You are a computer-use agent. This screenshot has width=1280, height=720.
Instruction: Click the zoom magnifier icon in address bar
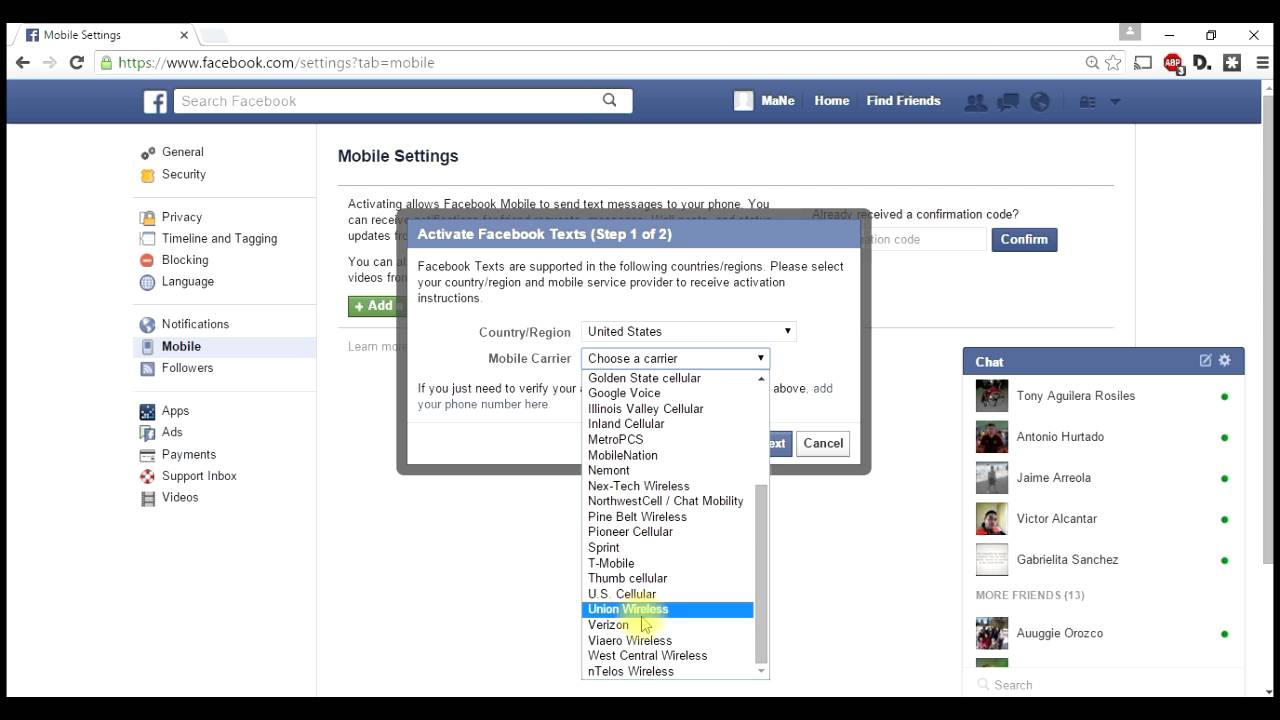[x=1092, y=62]
